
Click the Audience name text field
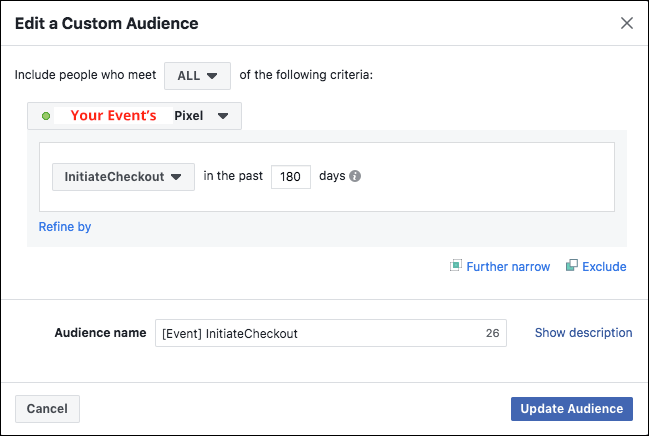pyautogui.click(x=331, y=333)
